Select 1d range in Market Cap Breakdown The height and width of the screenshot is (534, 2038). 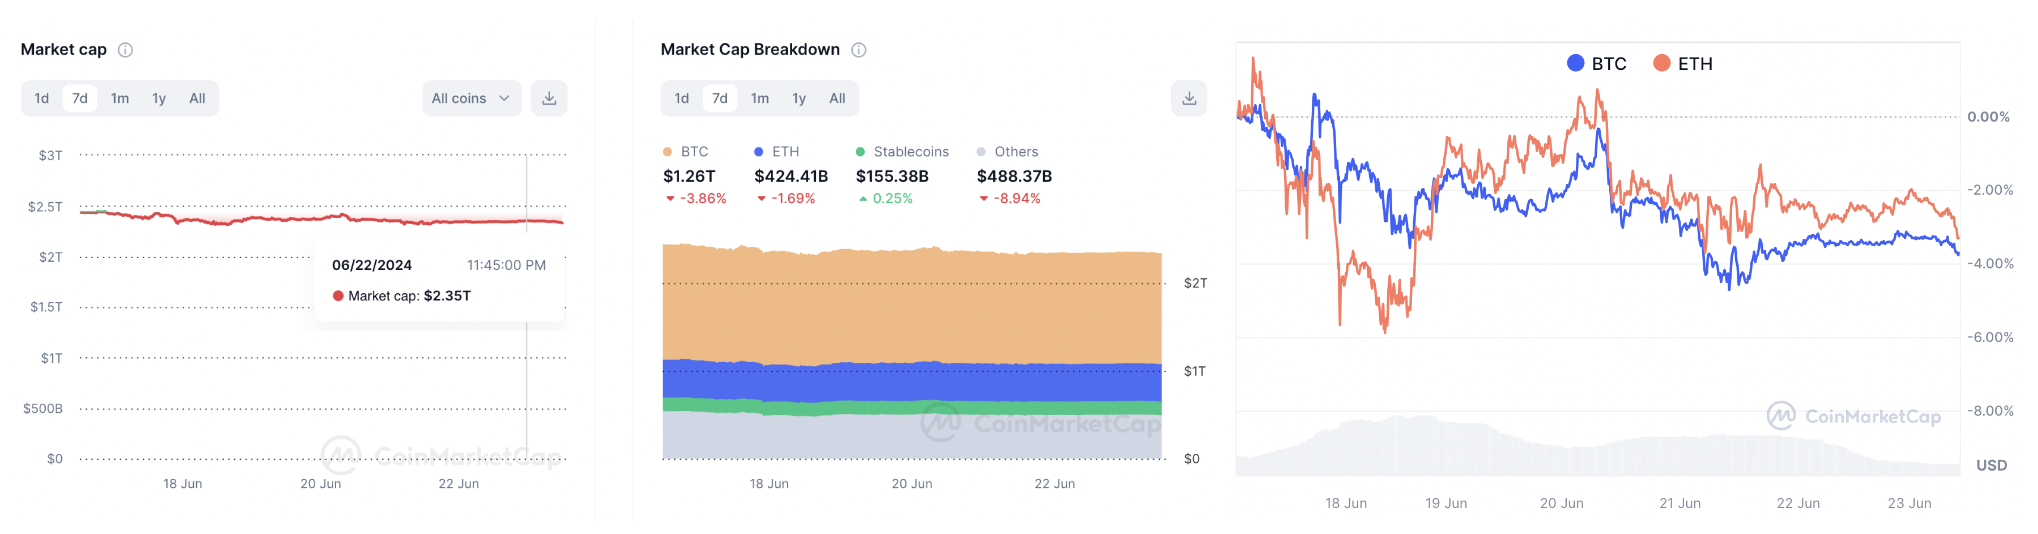[x=682, y=98]
